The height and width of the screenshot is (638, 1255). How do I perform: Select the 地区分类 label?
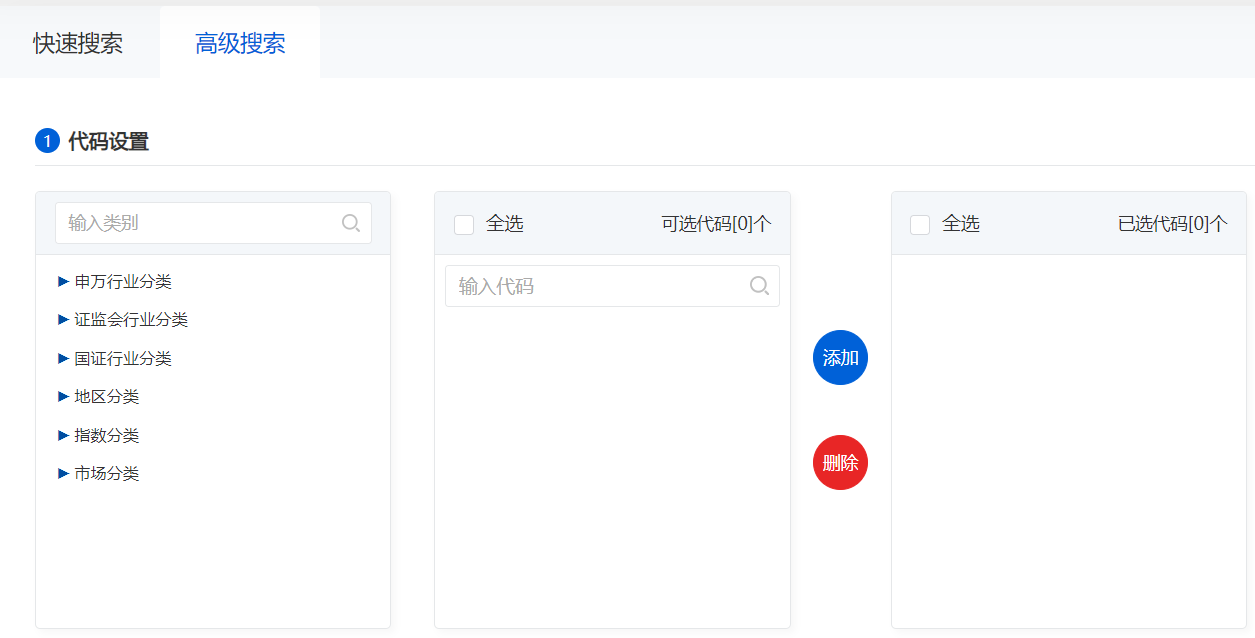[107, 396]
